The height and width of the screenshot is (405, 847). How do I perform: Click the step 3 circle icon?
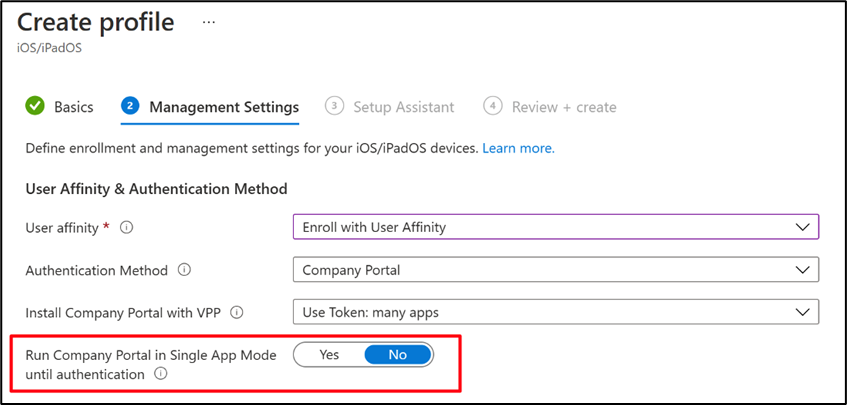tap(335, 106)
